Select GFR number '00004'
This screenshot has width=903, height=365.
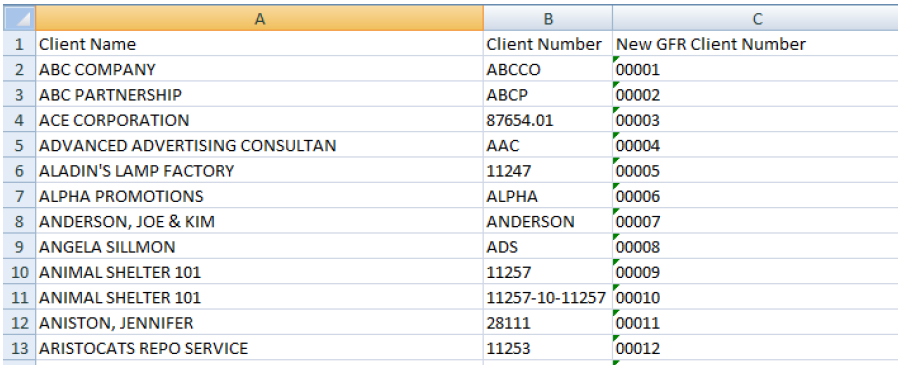coord(757,145)
